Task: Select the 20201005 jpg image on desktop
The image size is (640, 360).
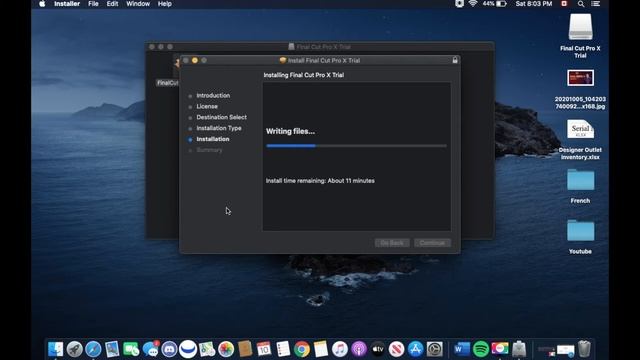Action: [580, 78]
